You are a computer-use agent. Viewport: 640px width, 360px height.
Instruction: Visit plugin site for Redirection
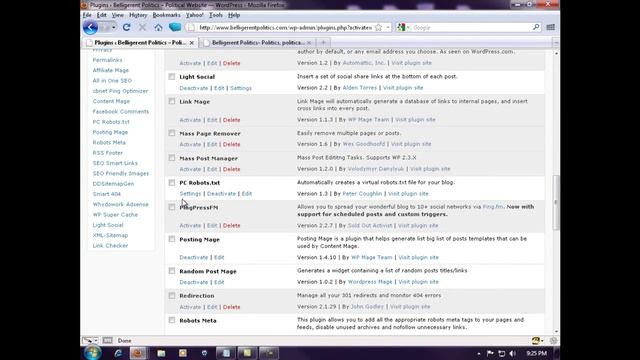click(410, 307)
